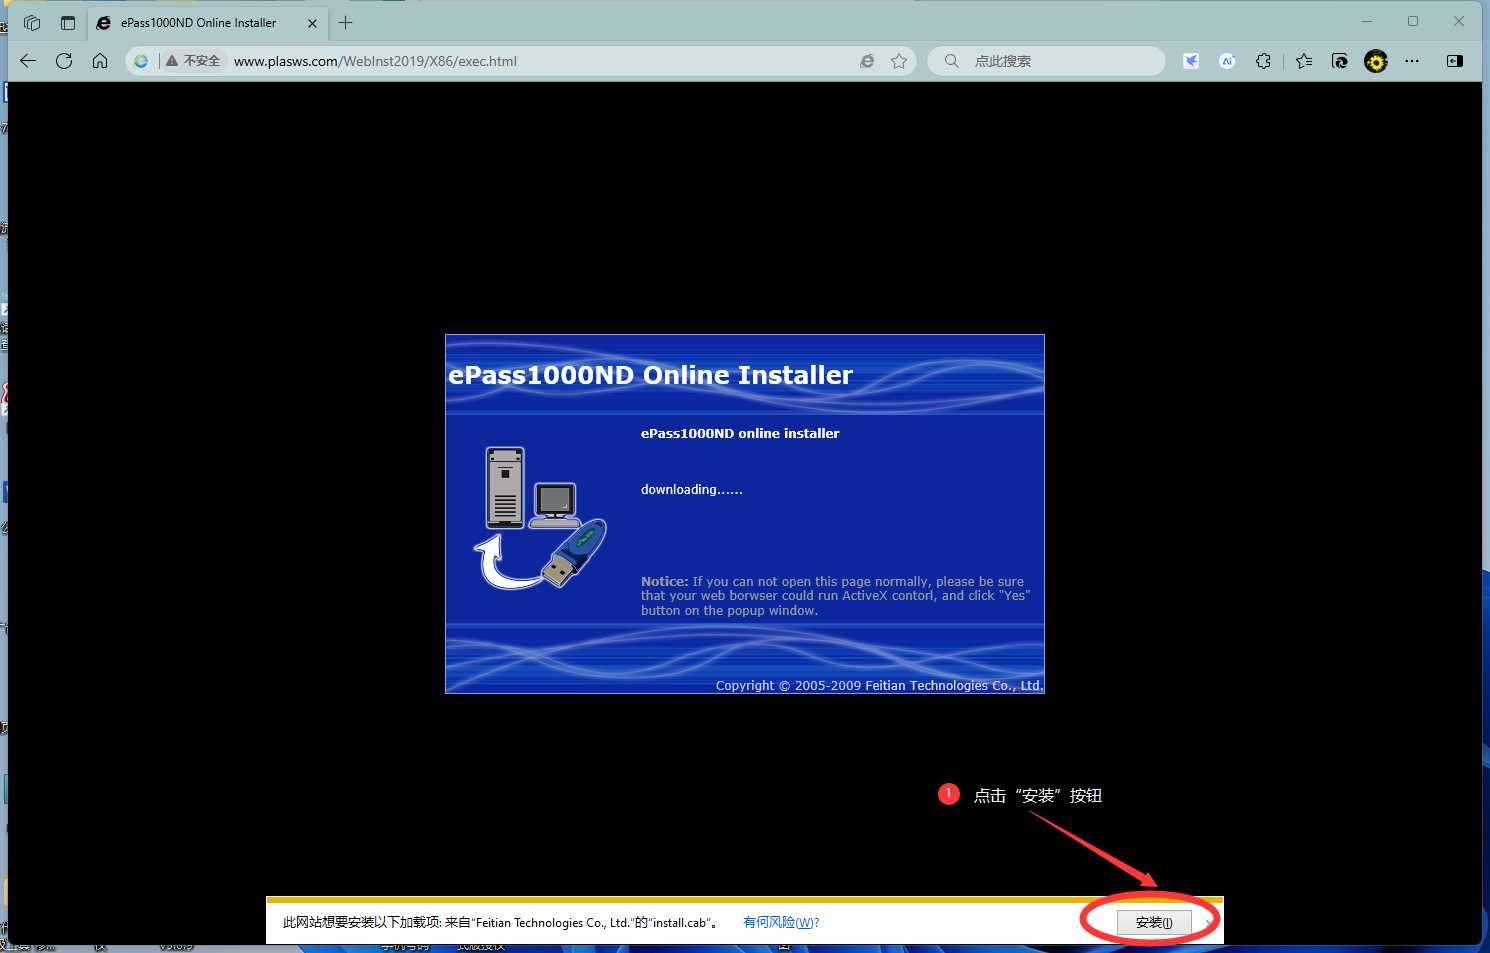Click the IE mode indicator left of address
This screenshot has width=1490, height=953.
click(x=141, y=61)
